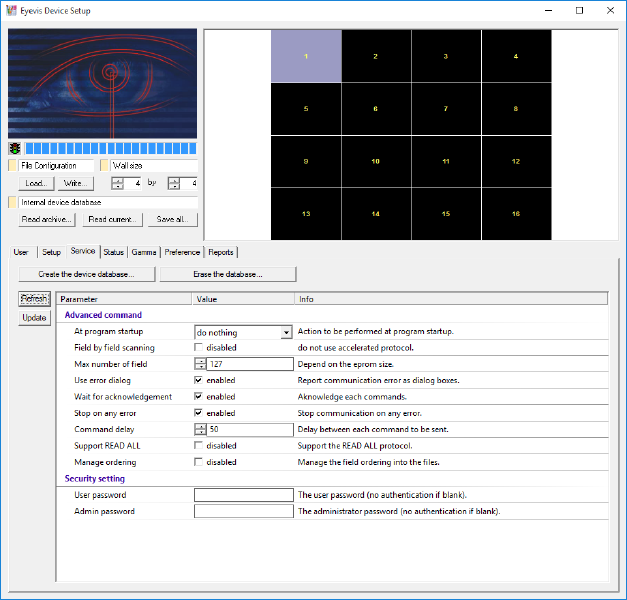Click the Info column header
The height and width of the screenshot is (600, 627).
click(x=451, y=299)
